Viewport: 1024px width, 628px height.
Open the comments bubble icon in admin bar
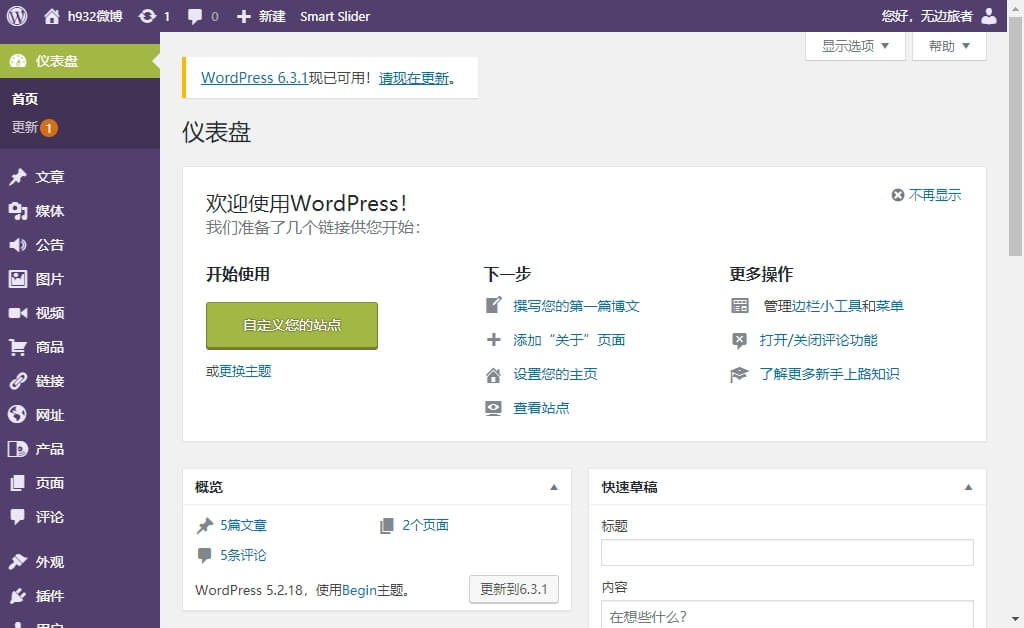pos(195,16)
